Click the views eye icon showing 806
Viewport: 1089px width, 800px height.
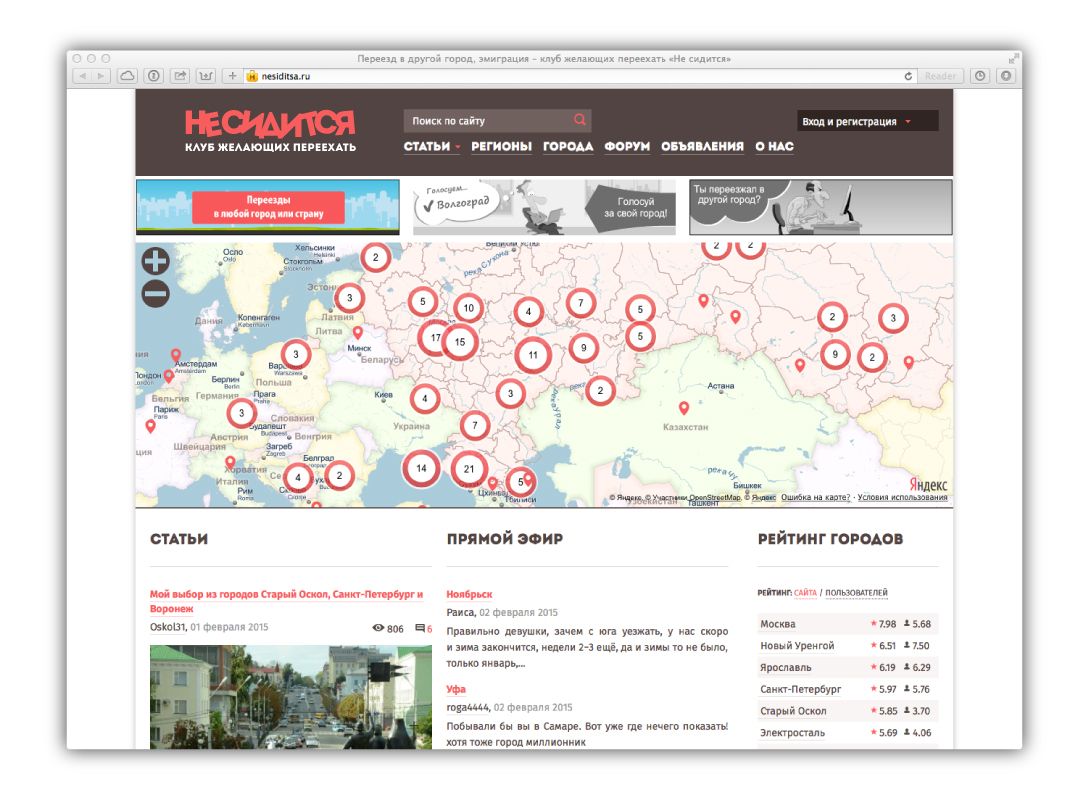click(x=379, y=628)
